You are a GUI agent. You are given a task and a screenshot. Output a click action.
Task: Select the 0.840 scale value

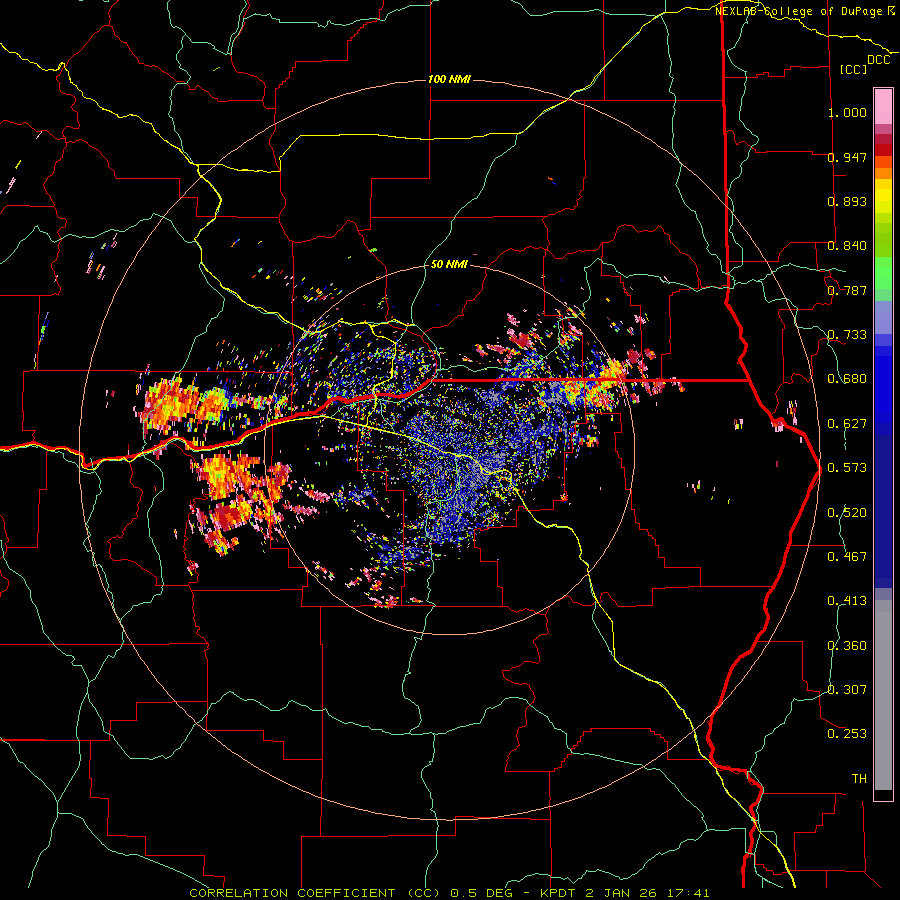point(847,246)
